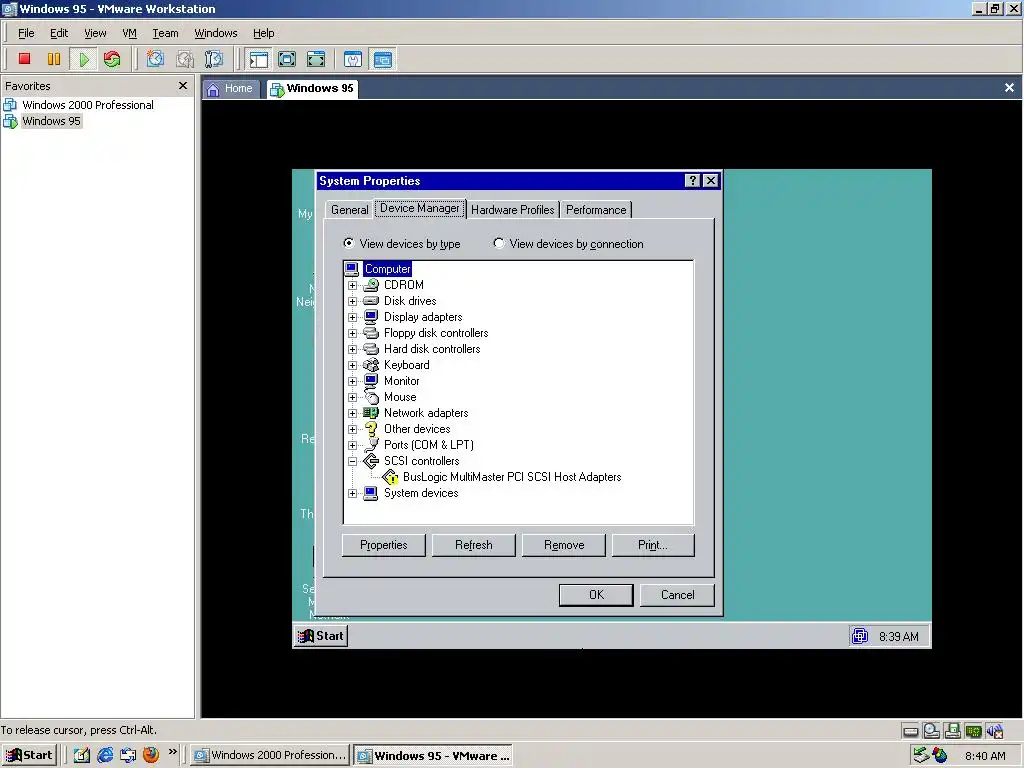Image resolution: width=1024 pixels, height=768 pixels.
Task: Expand the CDROM node
Action: [353, 285]
